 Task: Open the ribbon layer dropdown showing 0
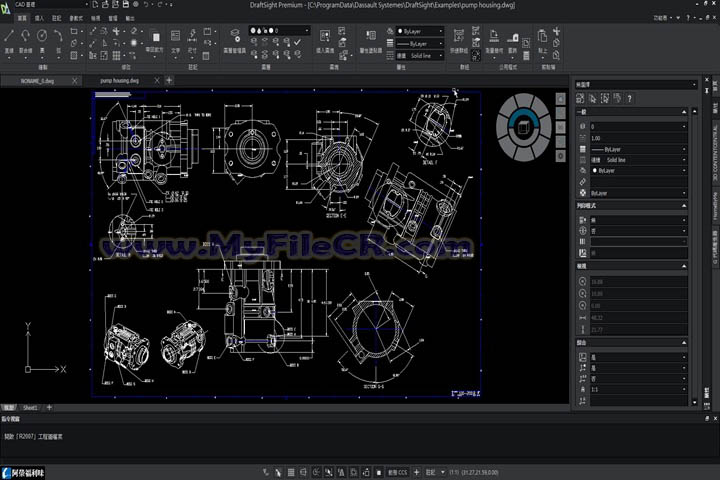[x=280, y=31]
